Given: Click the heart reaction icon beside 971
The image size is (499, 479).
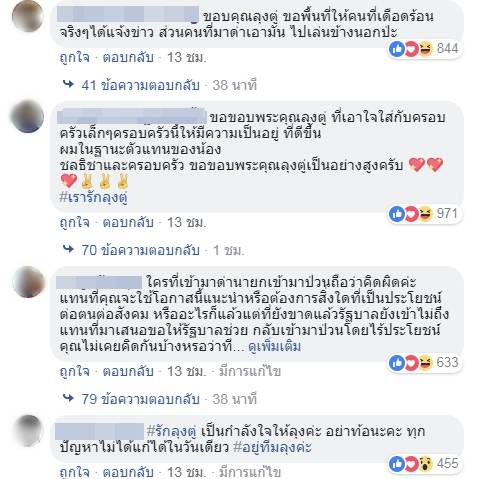Looking at the screenshot, I should click(412, 214).
